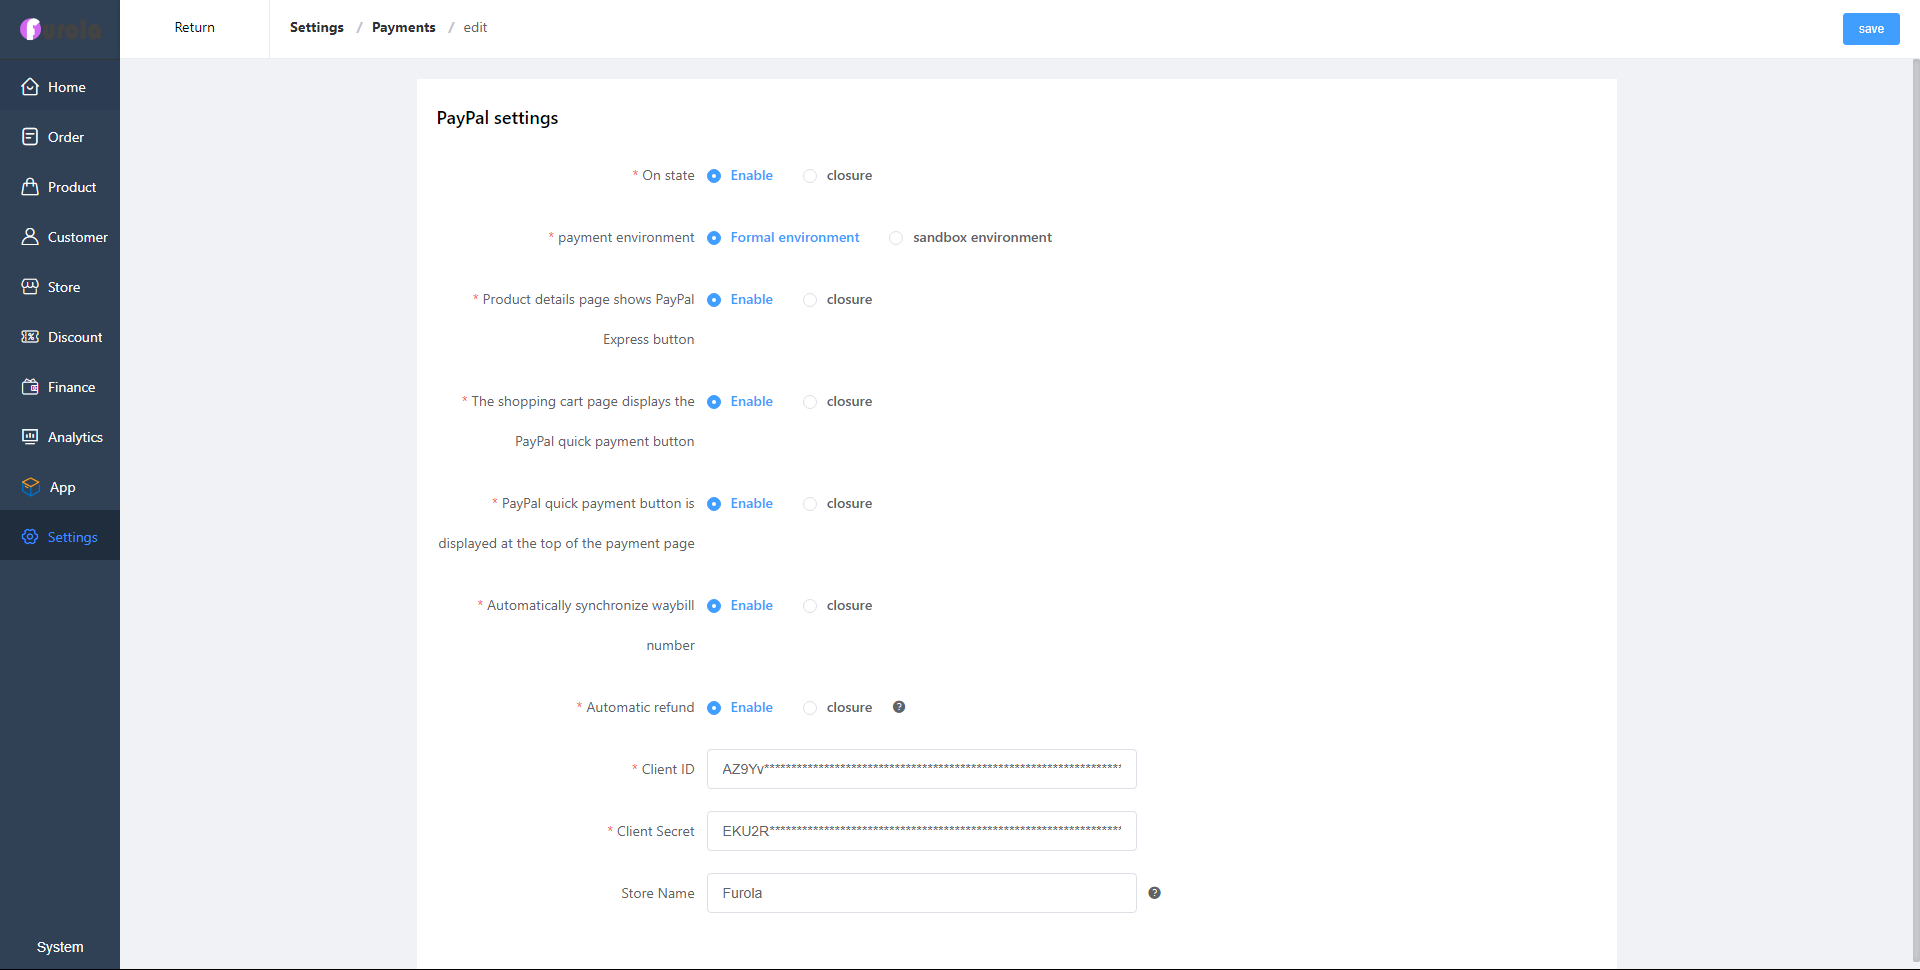Open the App menu item
Image resolution: width=1920 pixels, height=970 pixels.
60,487
